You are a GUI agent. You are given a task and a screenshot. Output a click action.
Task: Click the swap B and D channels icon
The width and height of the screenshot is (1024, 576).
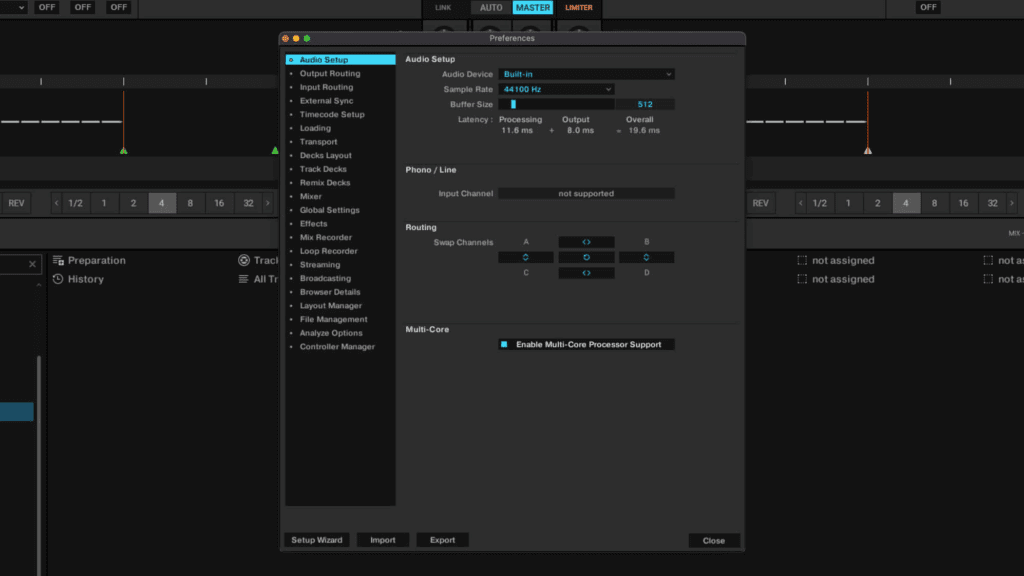646,258
